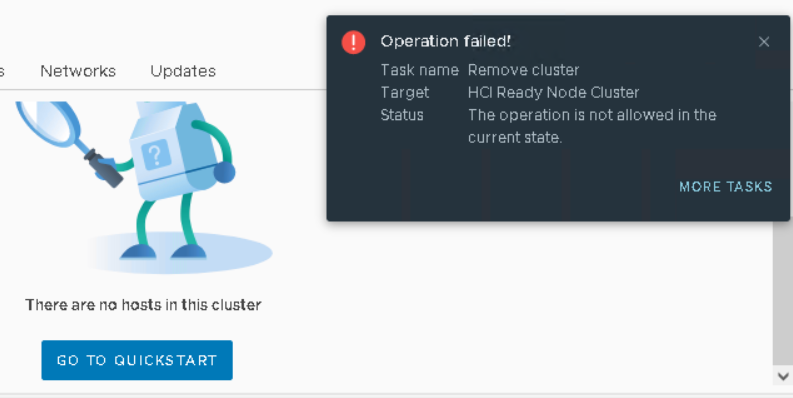Click the question mark on robot
This screenshot has height=398, width=793.
[x=155, y=155]
